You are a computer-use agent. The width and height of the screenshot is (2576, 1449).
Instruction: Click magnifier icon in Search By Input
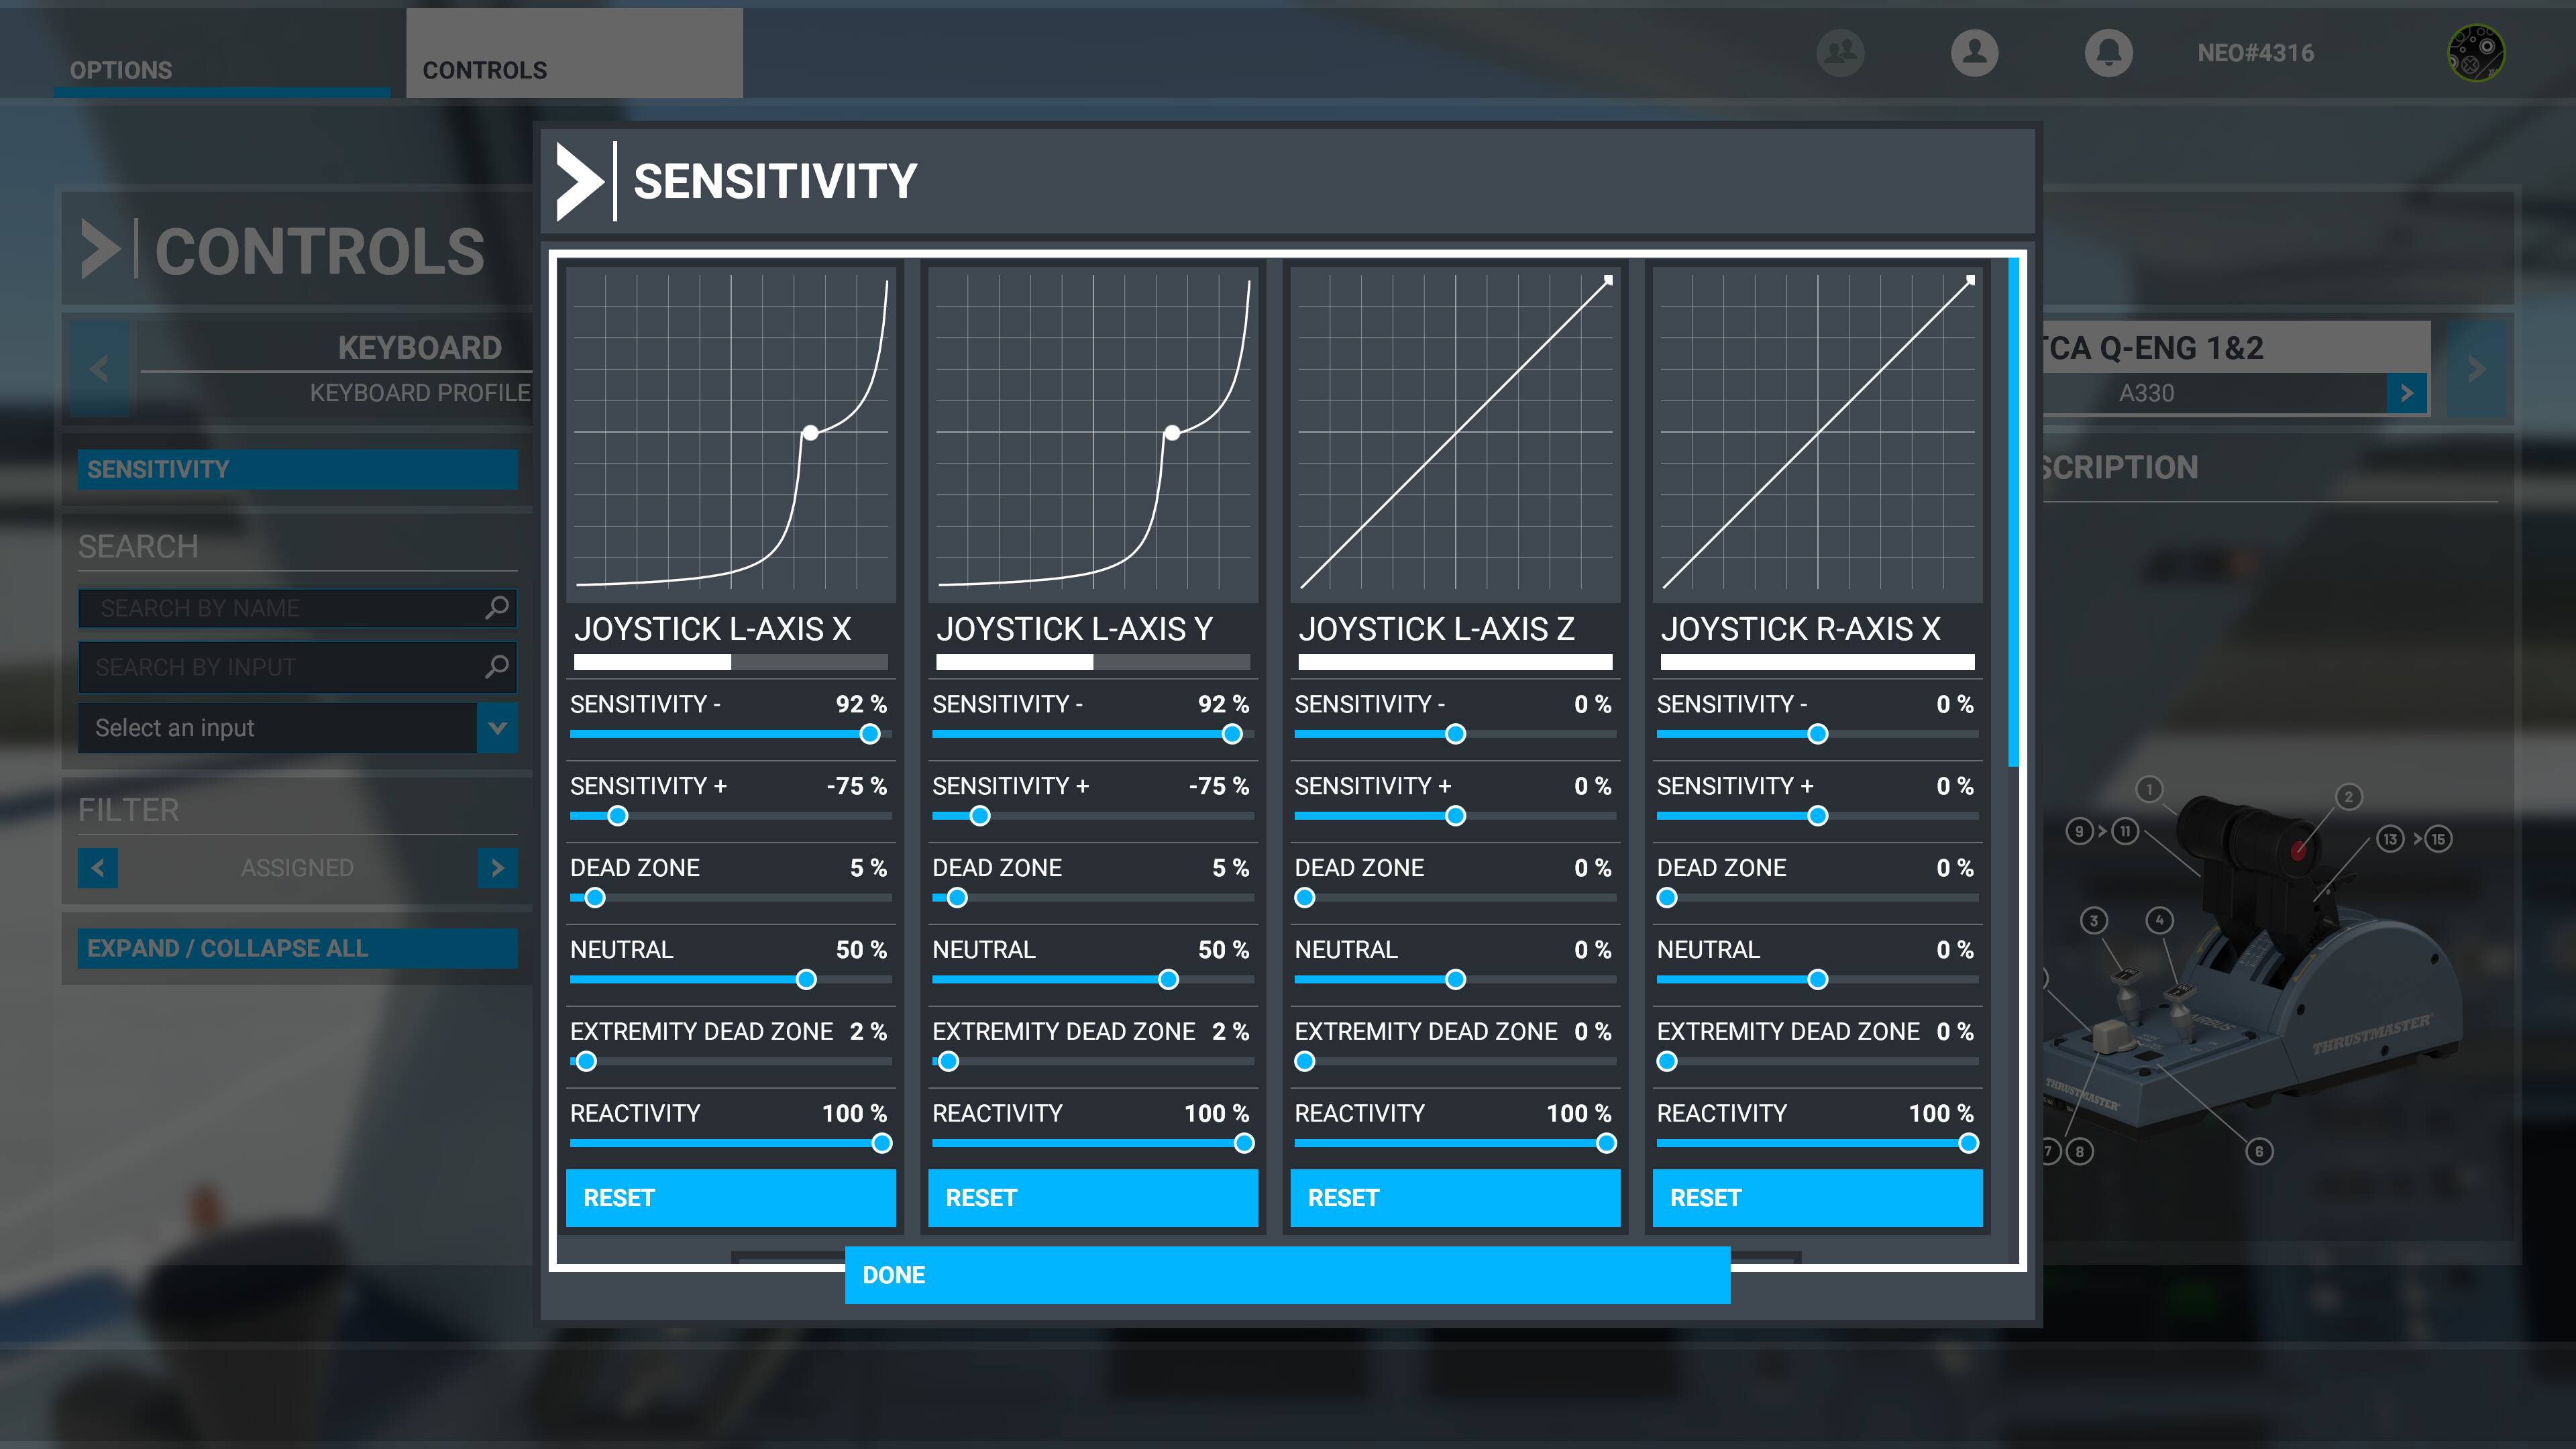tap(496, 666)
